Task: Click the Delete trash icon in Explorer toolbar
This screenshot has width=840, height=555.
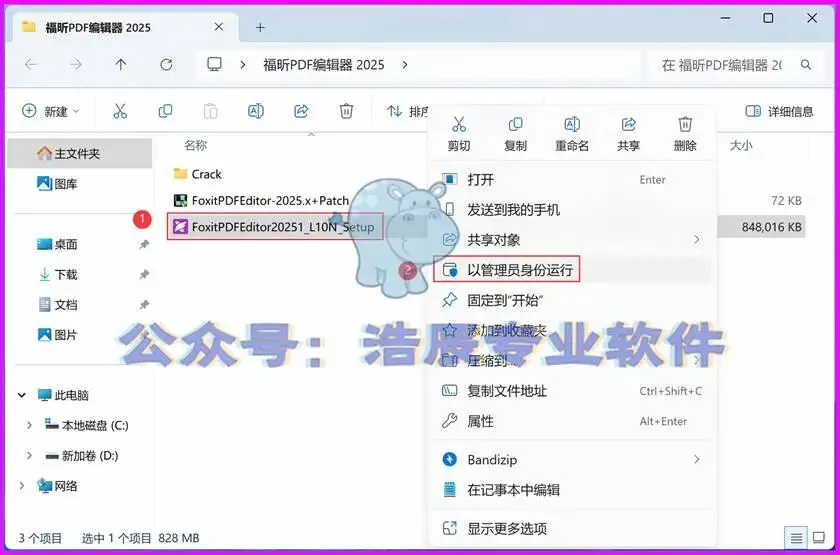Action: (346, 111)
